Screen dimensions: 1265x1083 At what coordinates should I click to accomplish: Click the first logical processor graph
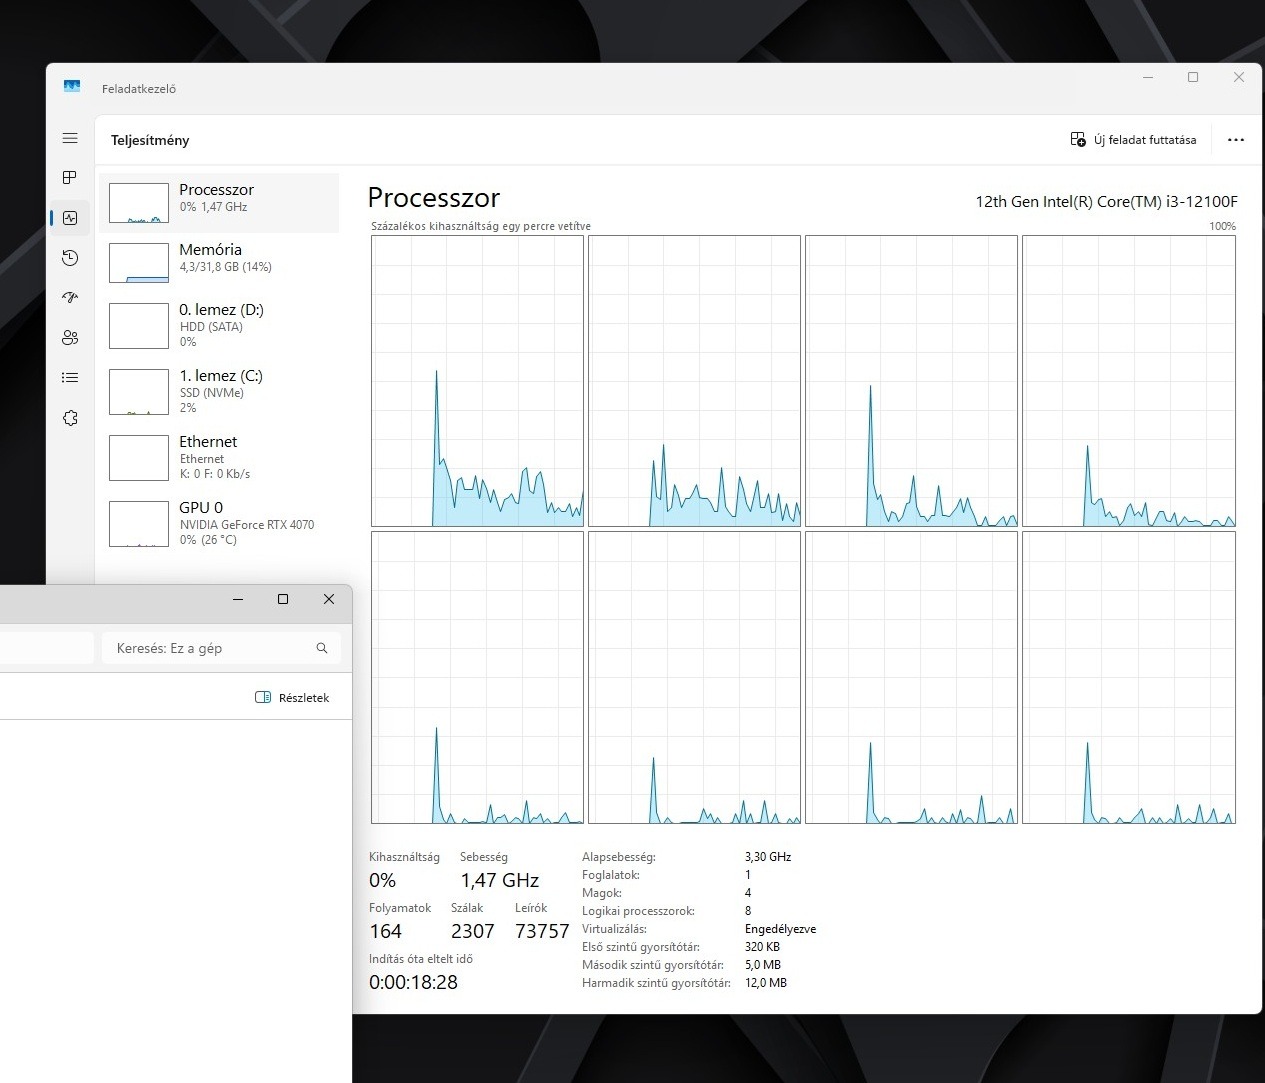pyautogui.click(x=477, y=381)
